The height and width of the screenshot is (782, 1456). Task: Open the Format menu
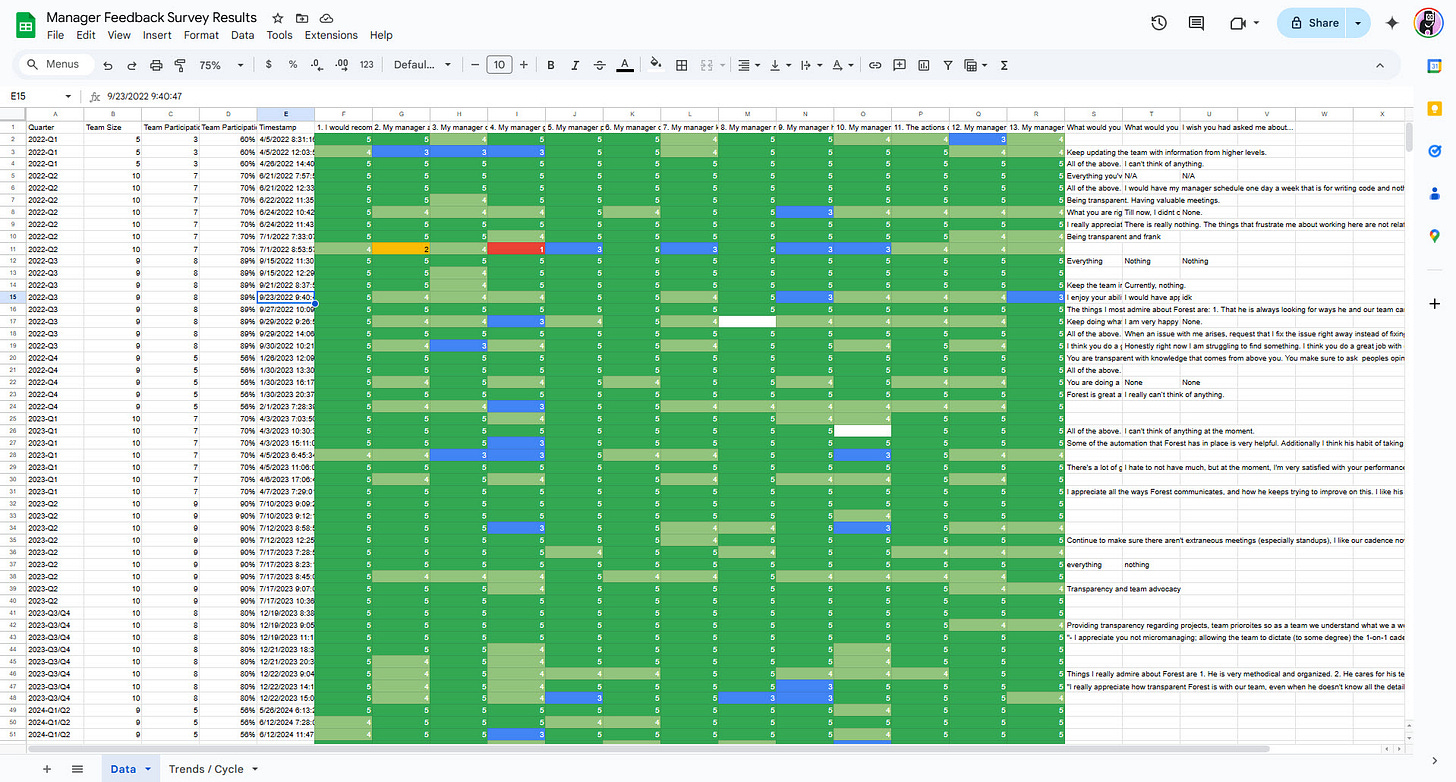(x=201, y=35)
